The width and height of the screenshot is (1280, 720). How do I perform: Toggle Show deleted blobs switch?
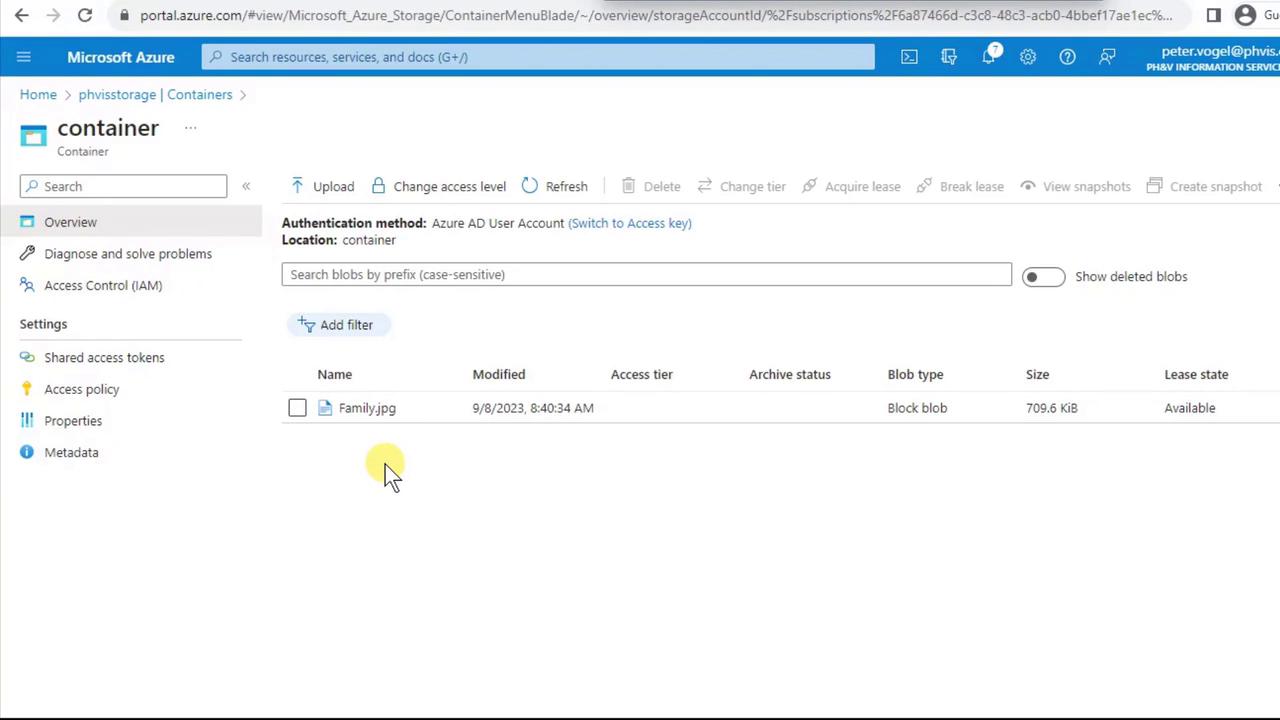click(x=1044, y=277)
